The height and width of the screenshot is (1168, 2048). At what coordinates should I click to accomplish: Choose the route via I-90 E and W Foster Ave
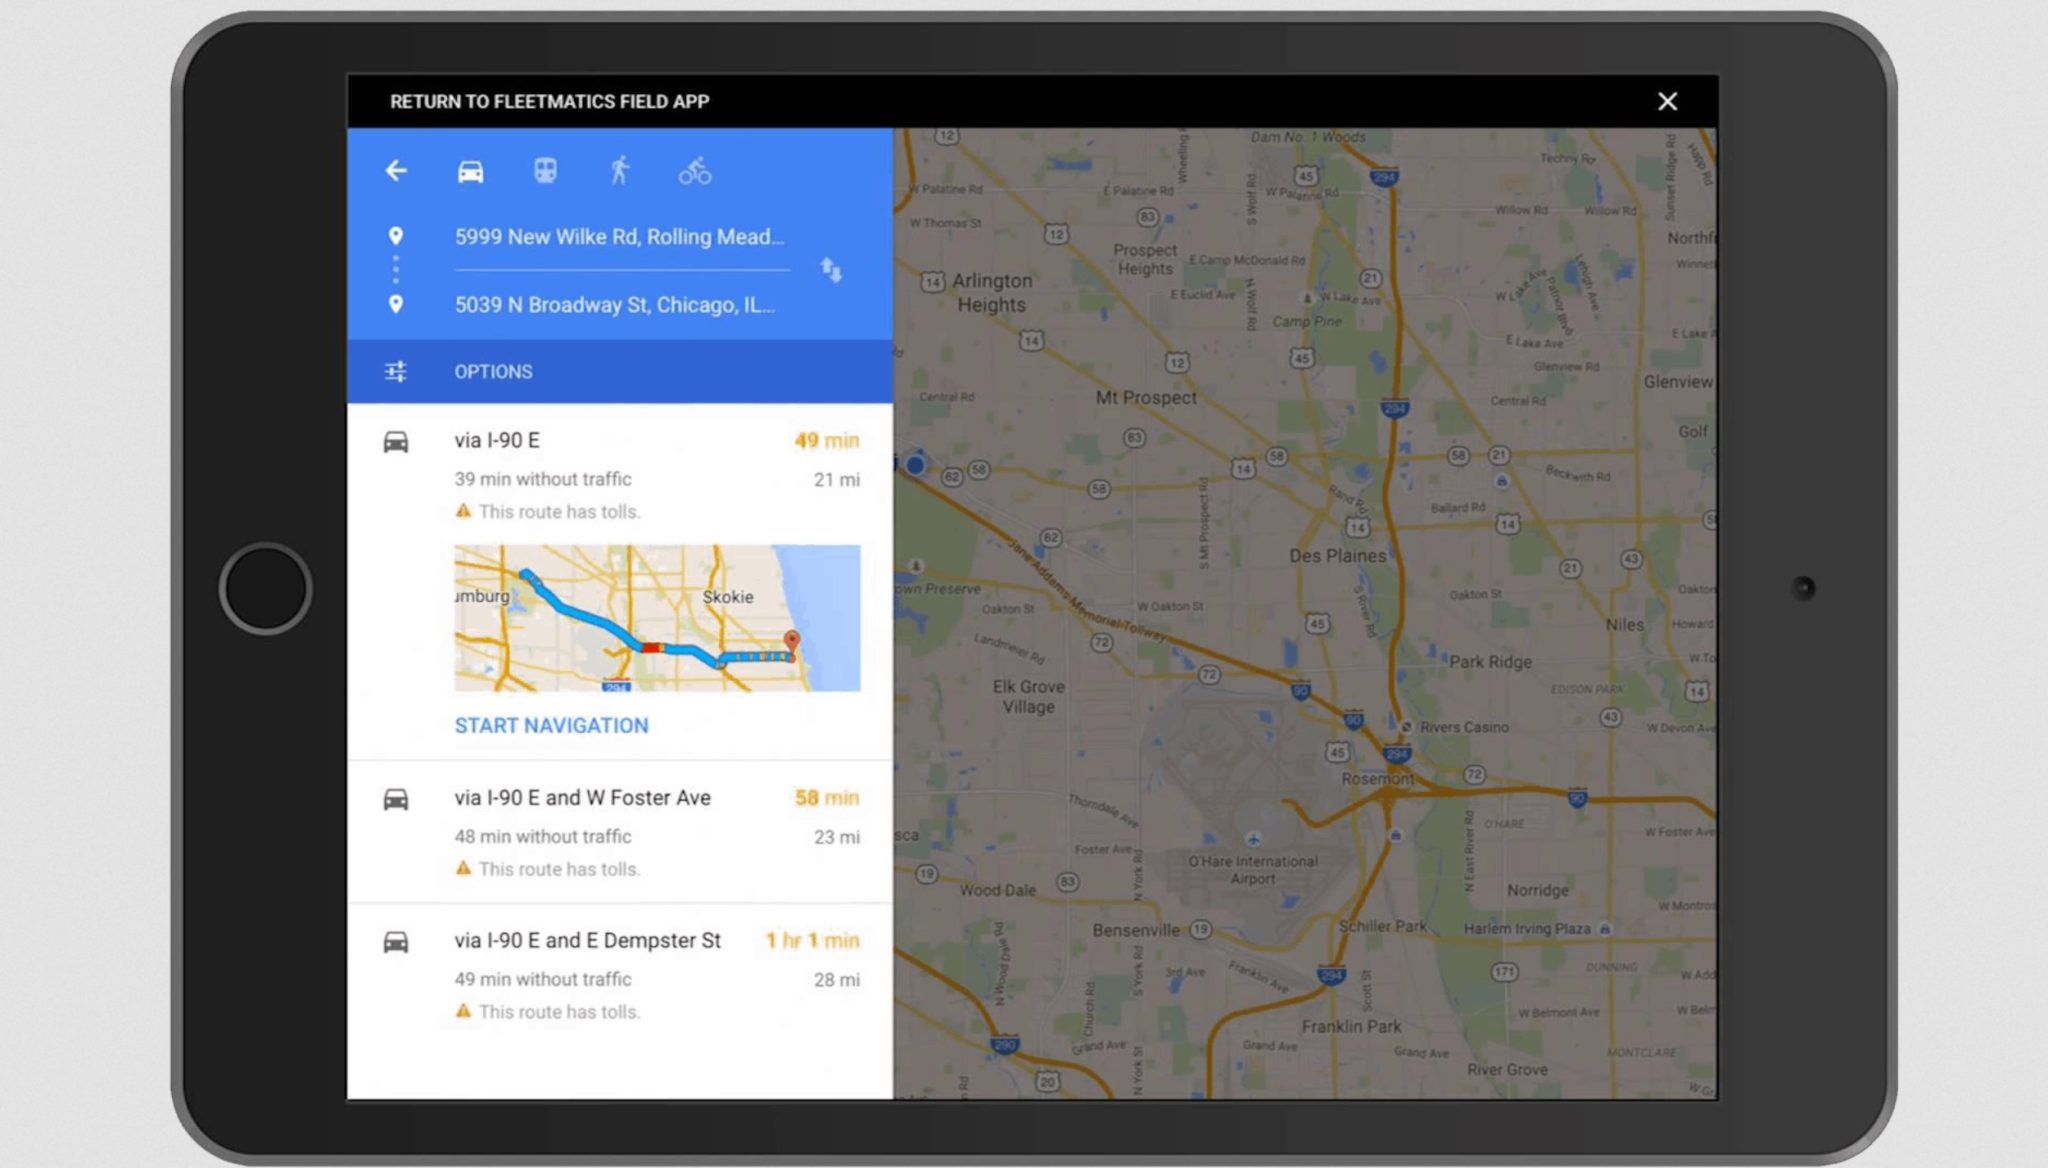(x=582, y=797)
